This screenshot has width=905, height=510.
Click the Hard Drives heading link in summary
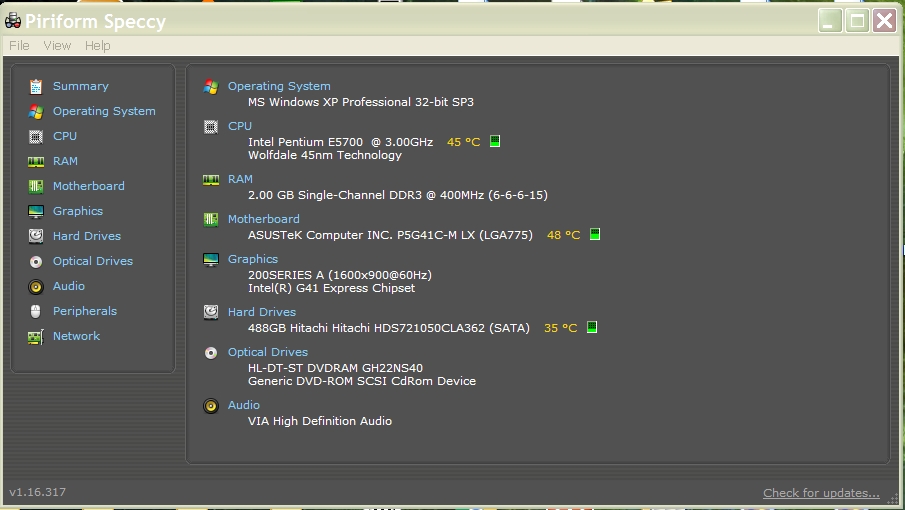coord(262,312)
